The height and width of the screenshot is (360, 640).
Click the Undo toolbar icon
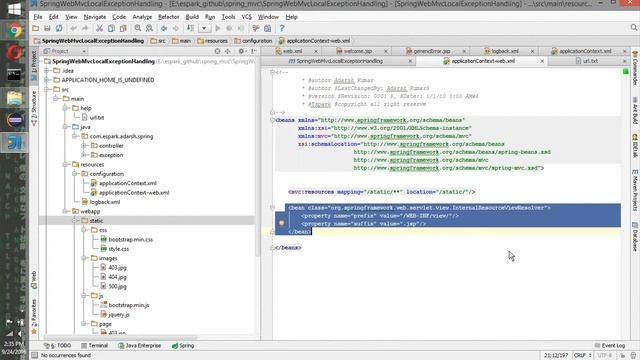pyautogui.click(x=73, y=28)
